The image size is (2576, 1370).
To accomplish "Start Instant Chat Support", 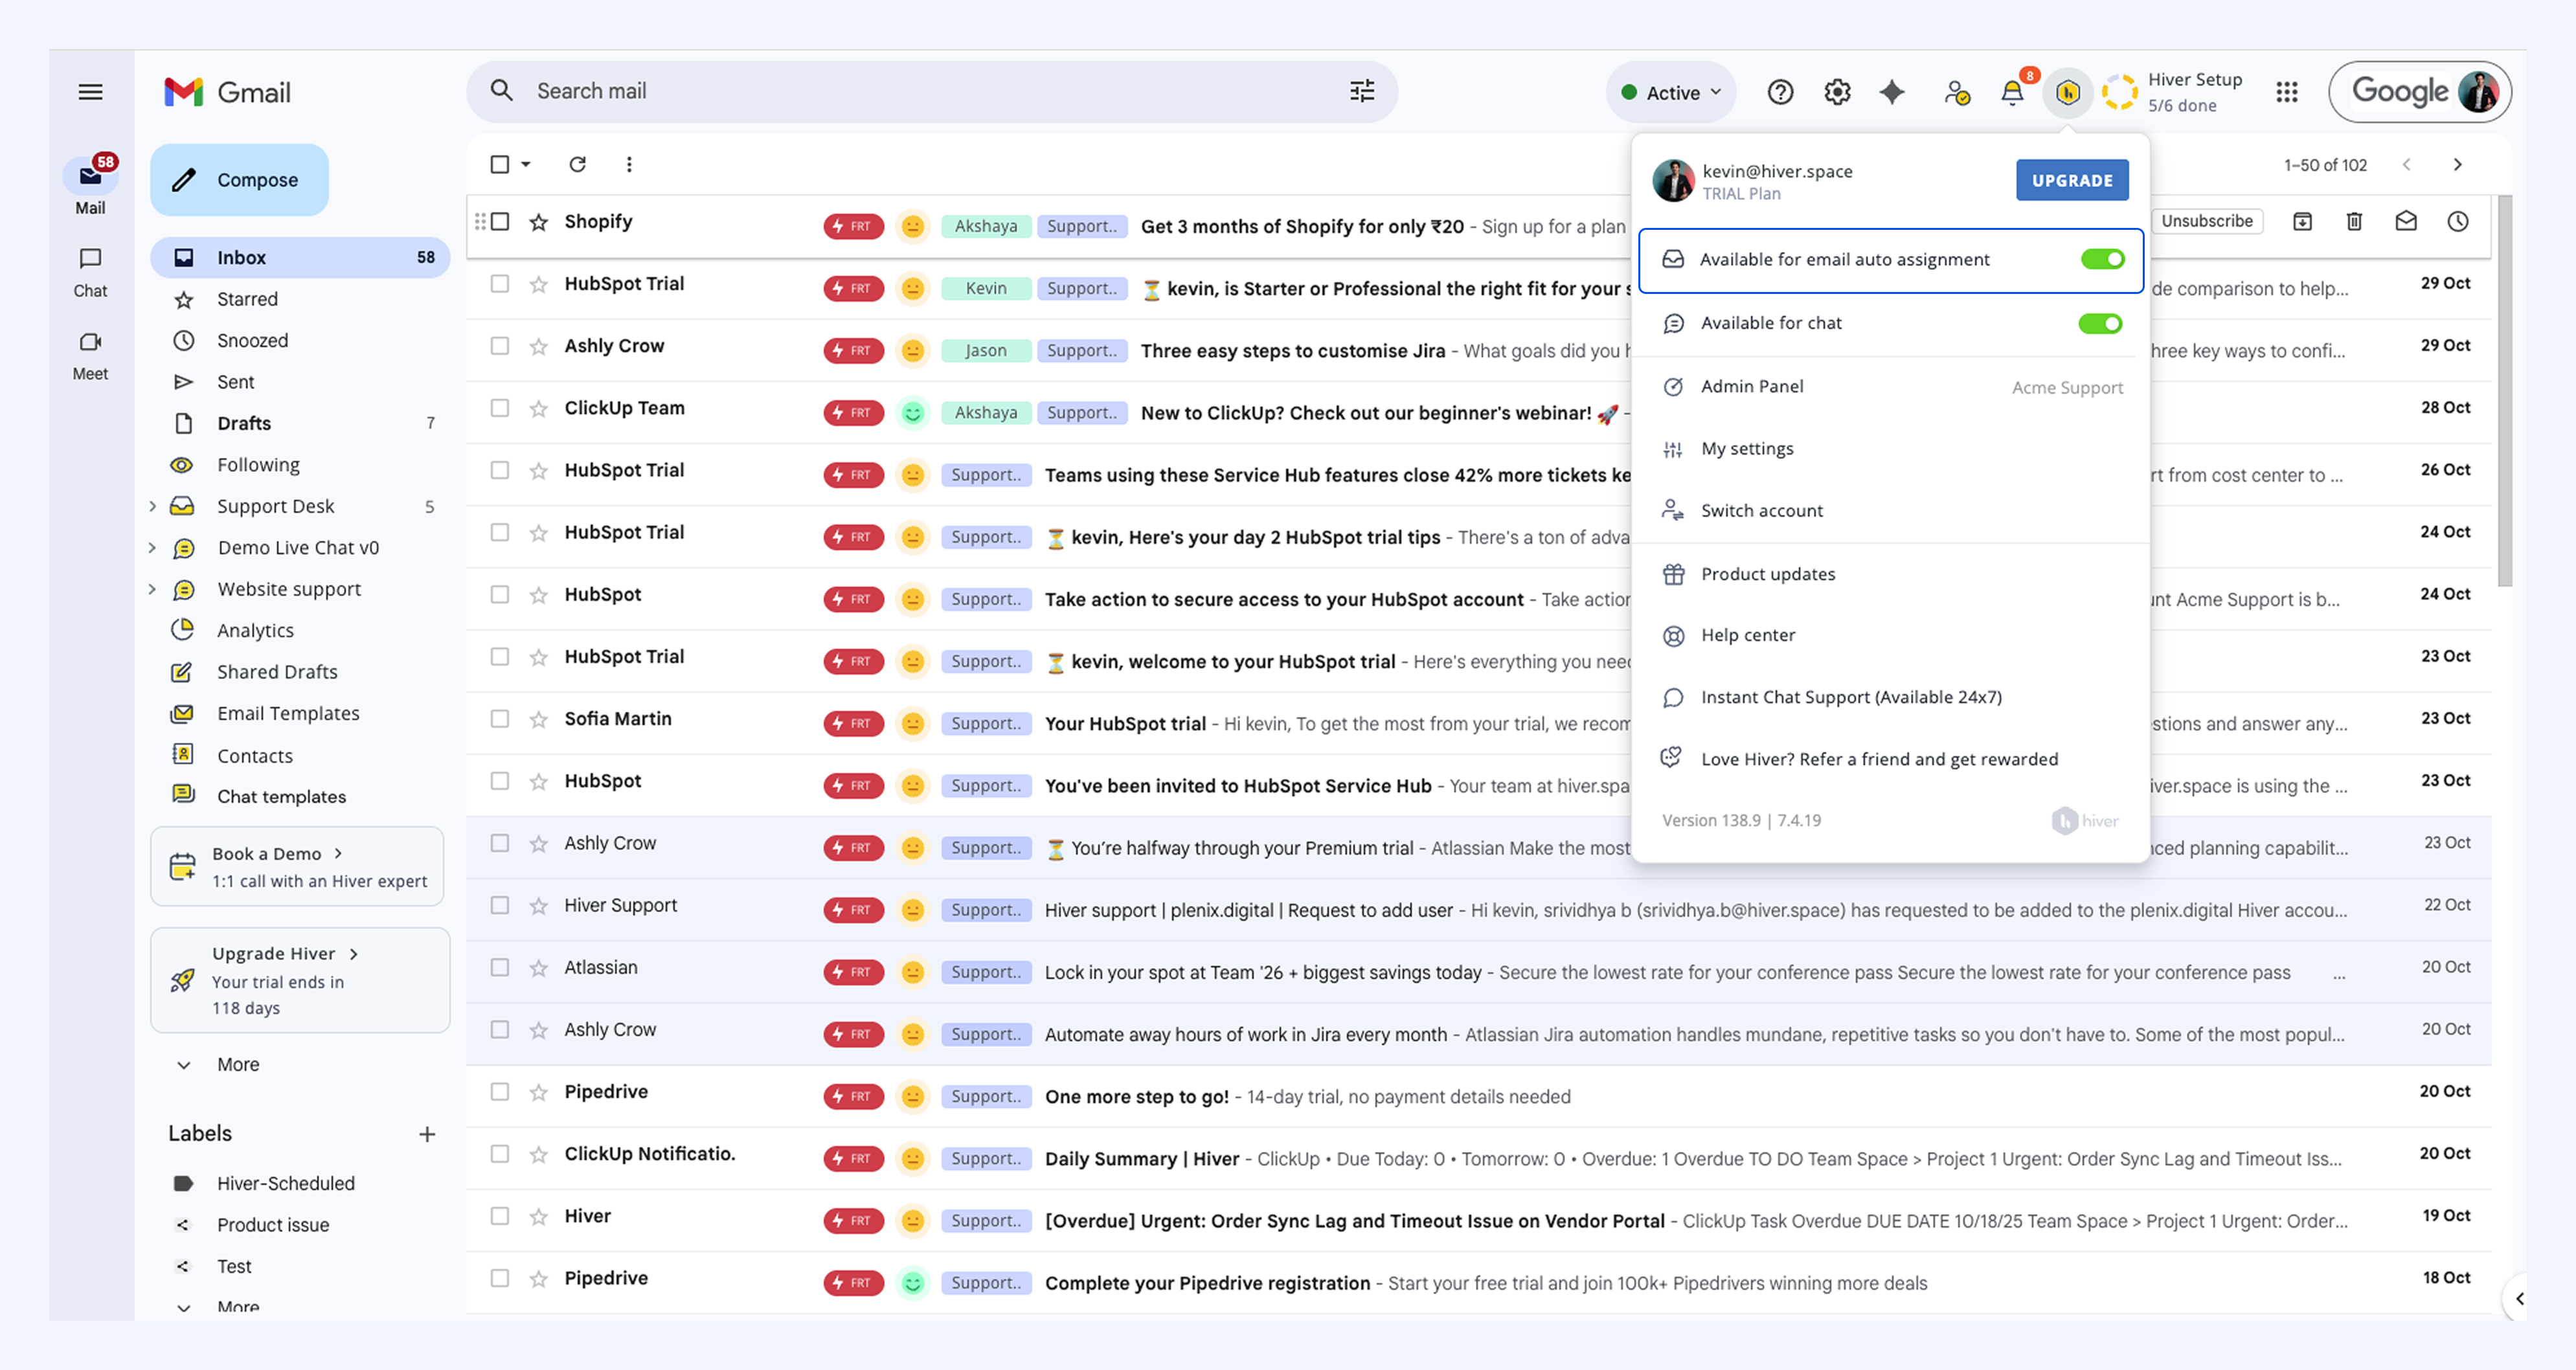I will (x=1890, y=697).
